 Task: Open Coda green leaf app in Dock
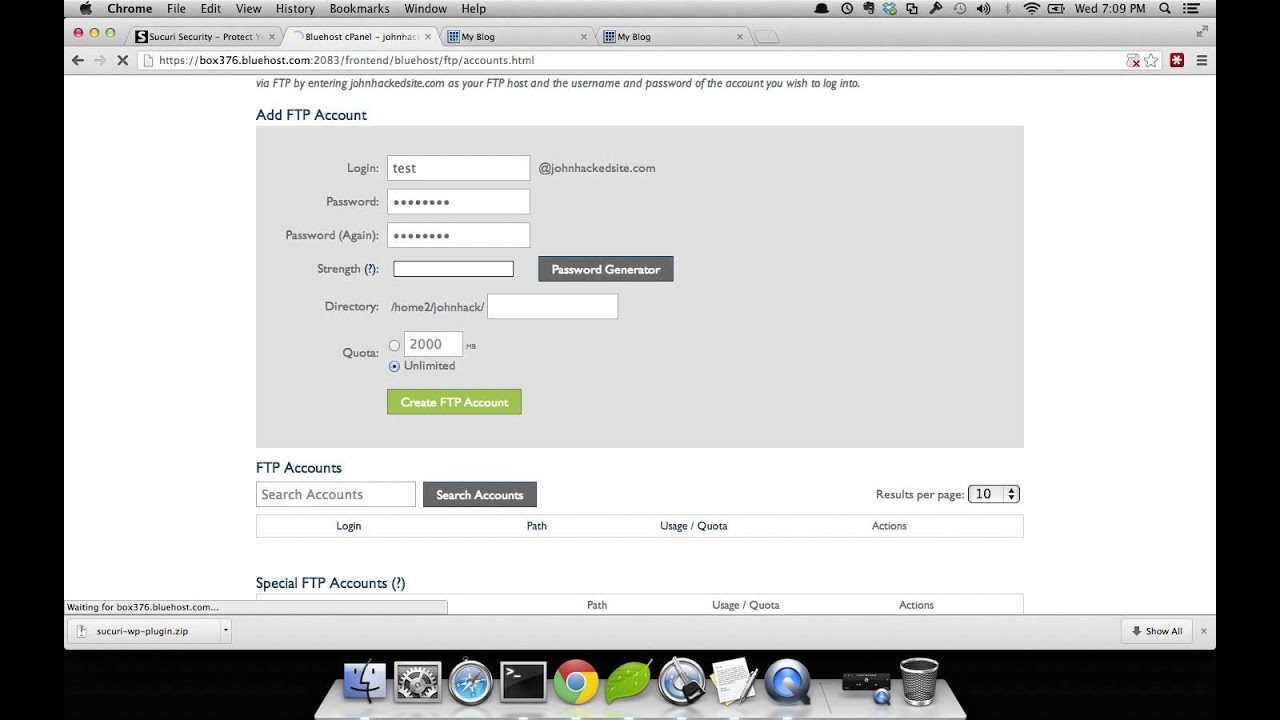tap(628, 682)
